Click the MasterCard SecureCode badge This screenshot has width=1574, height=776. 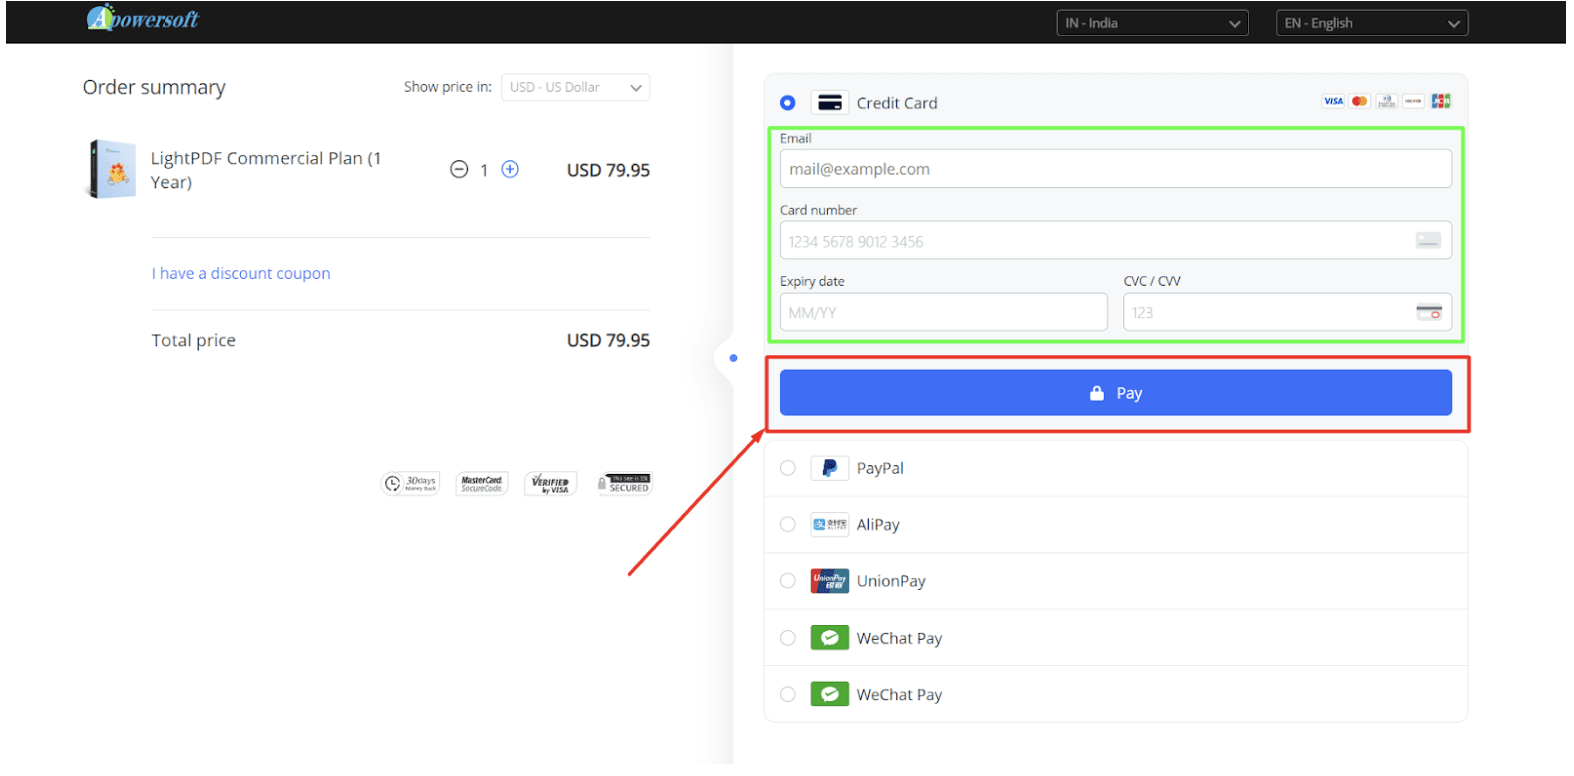(482, 484)
